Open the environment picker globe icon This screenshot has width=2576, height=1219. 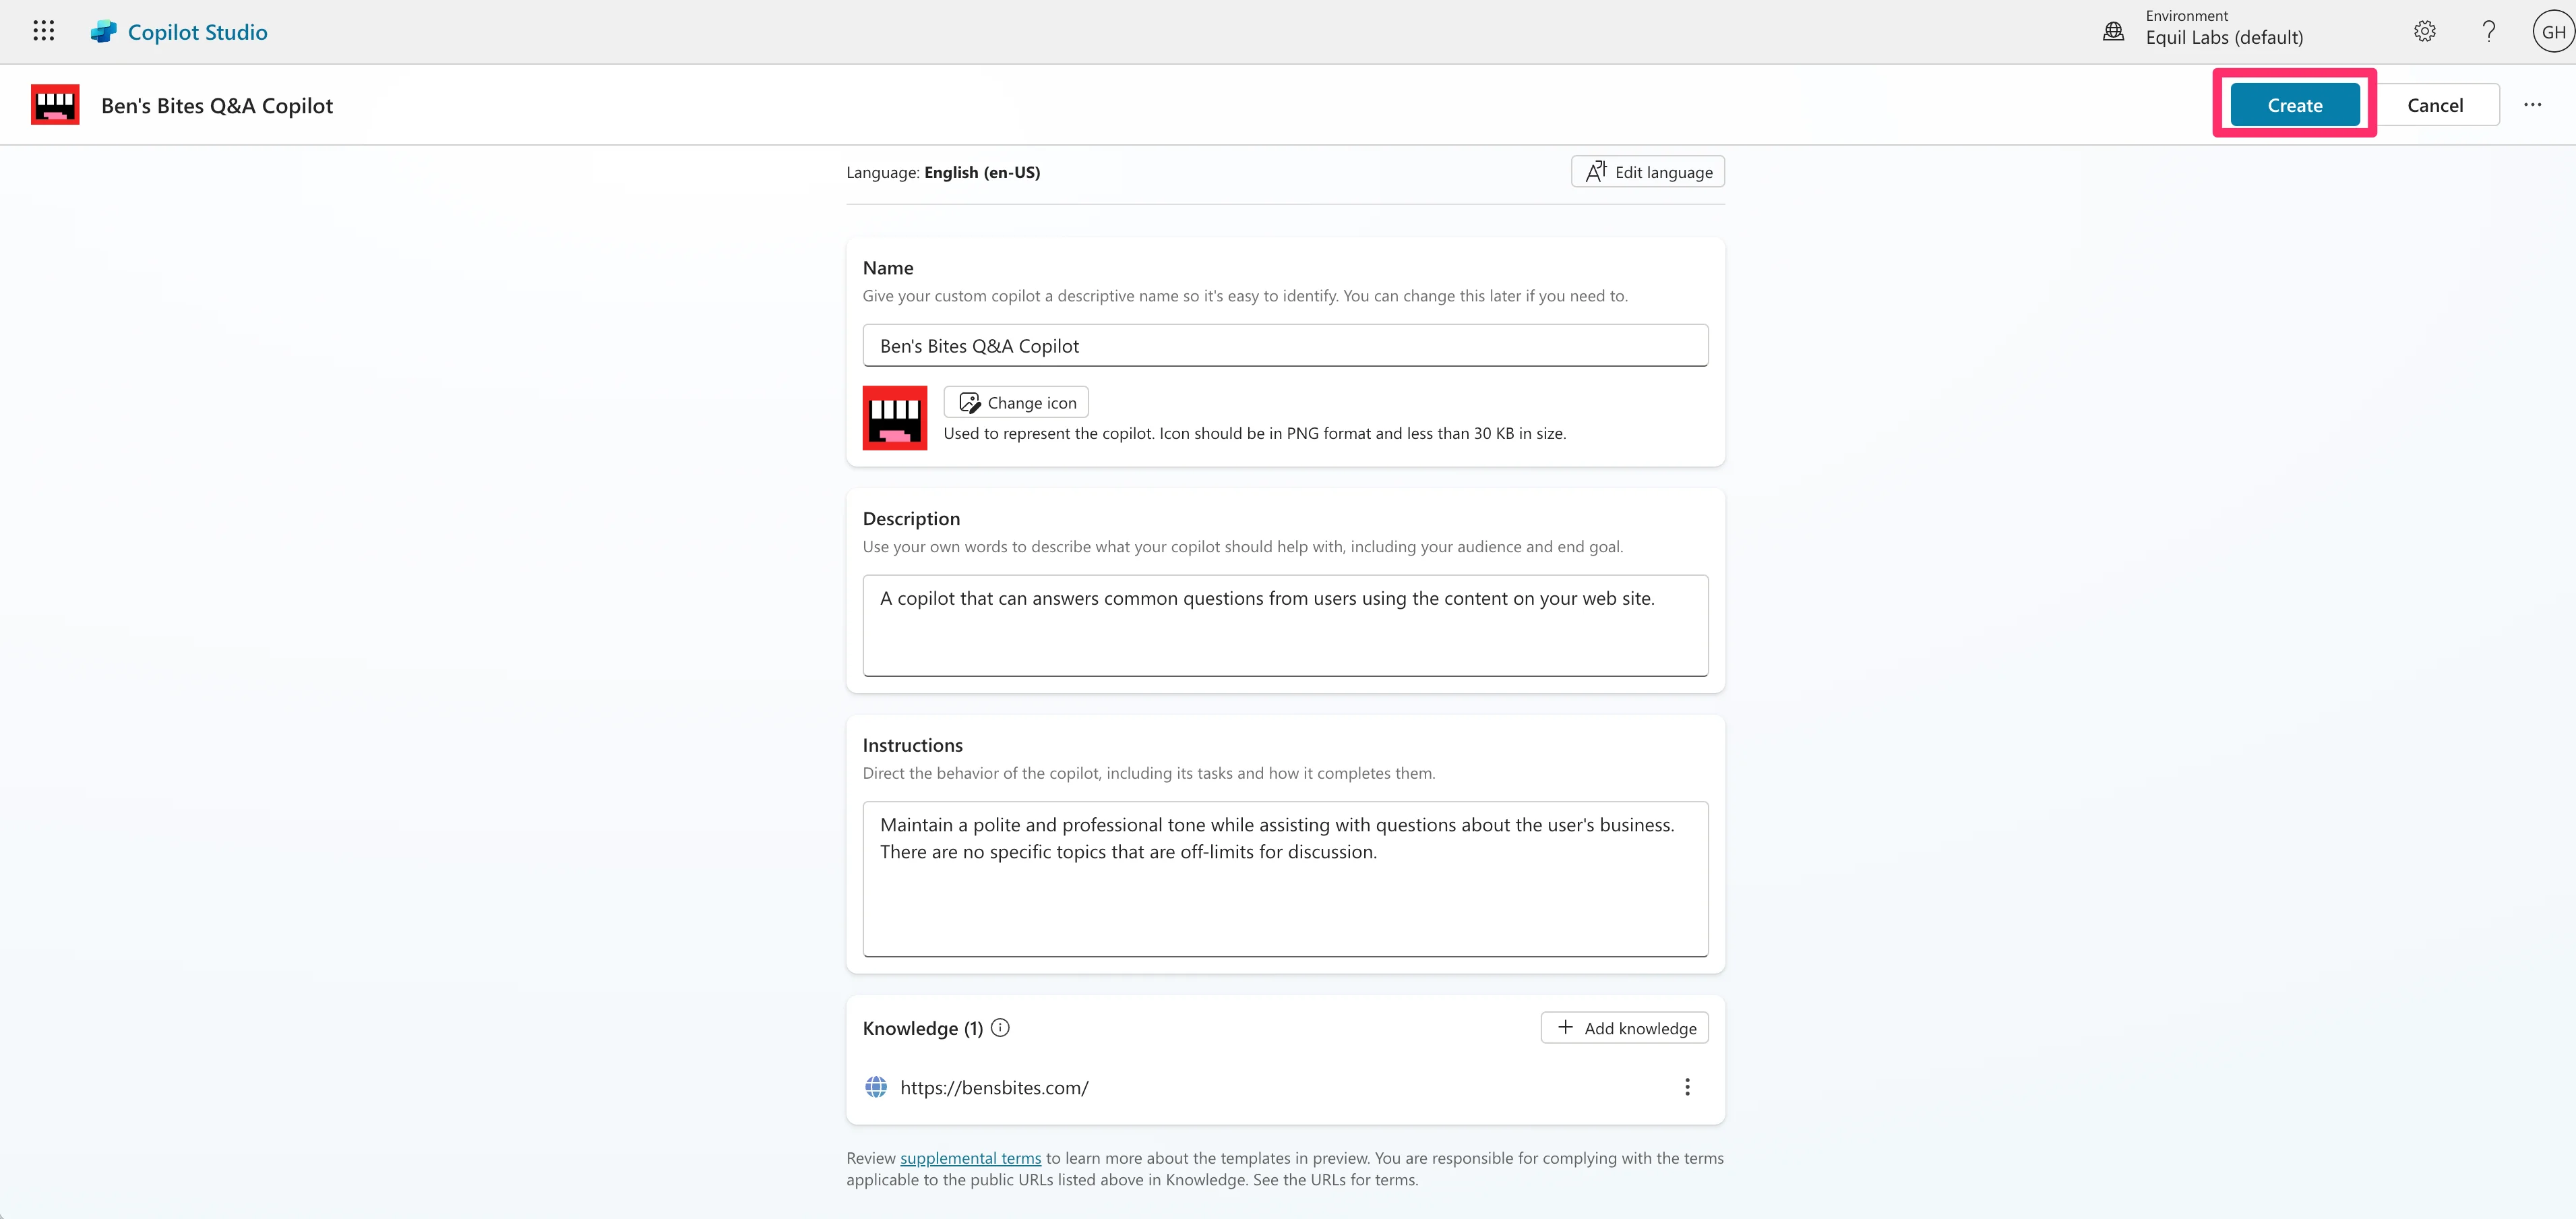click(2113, 32)
